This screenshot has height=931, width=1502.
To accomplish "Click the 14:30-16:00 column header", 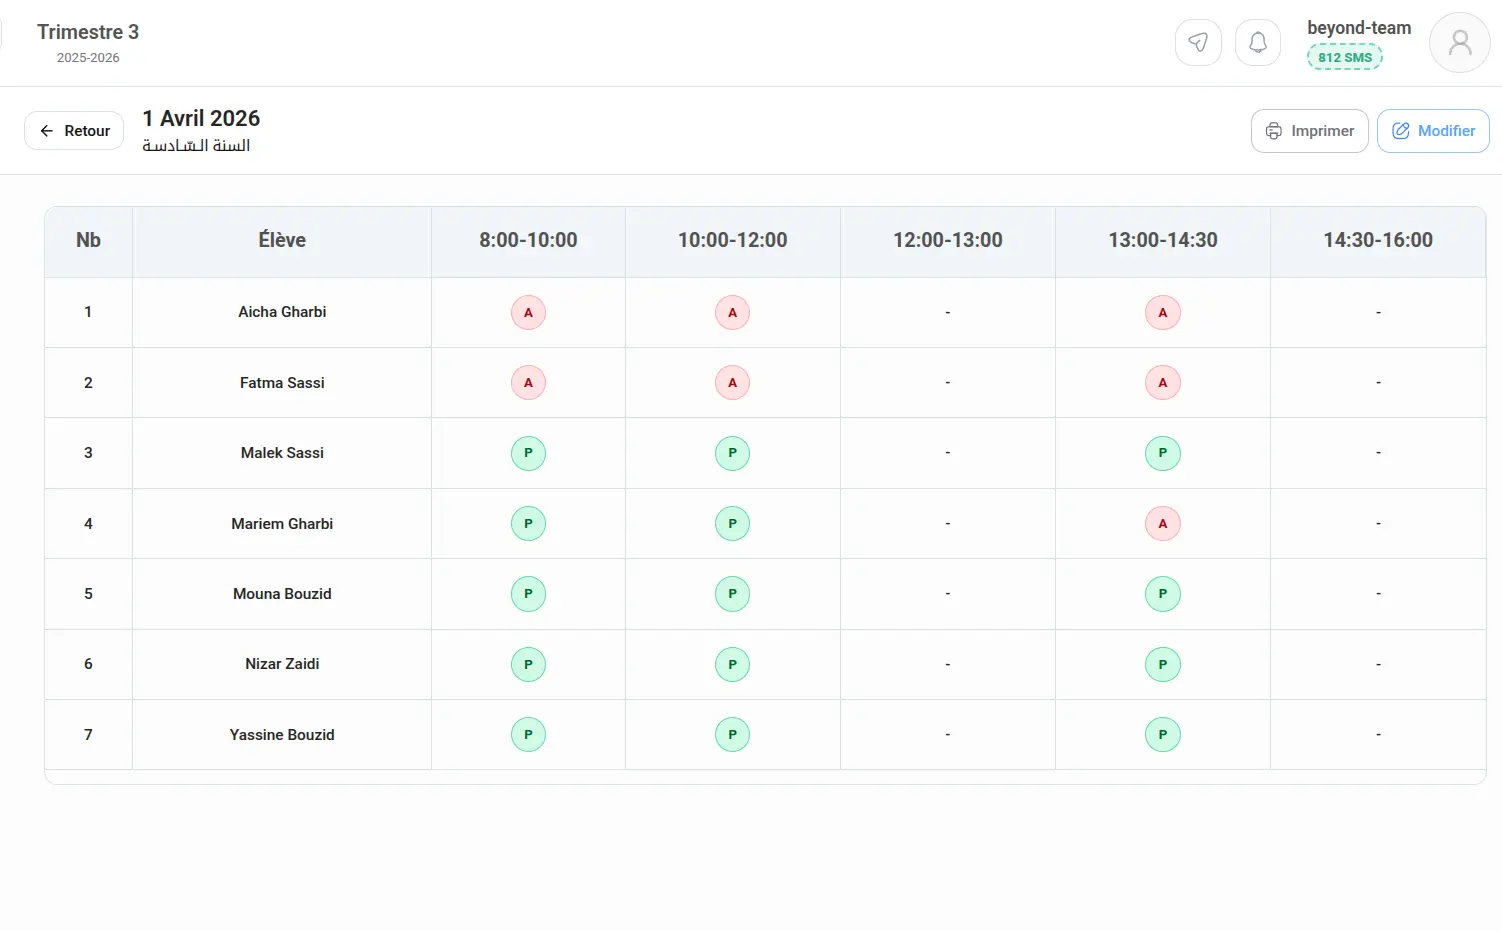I will (x=1378, y=241).
